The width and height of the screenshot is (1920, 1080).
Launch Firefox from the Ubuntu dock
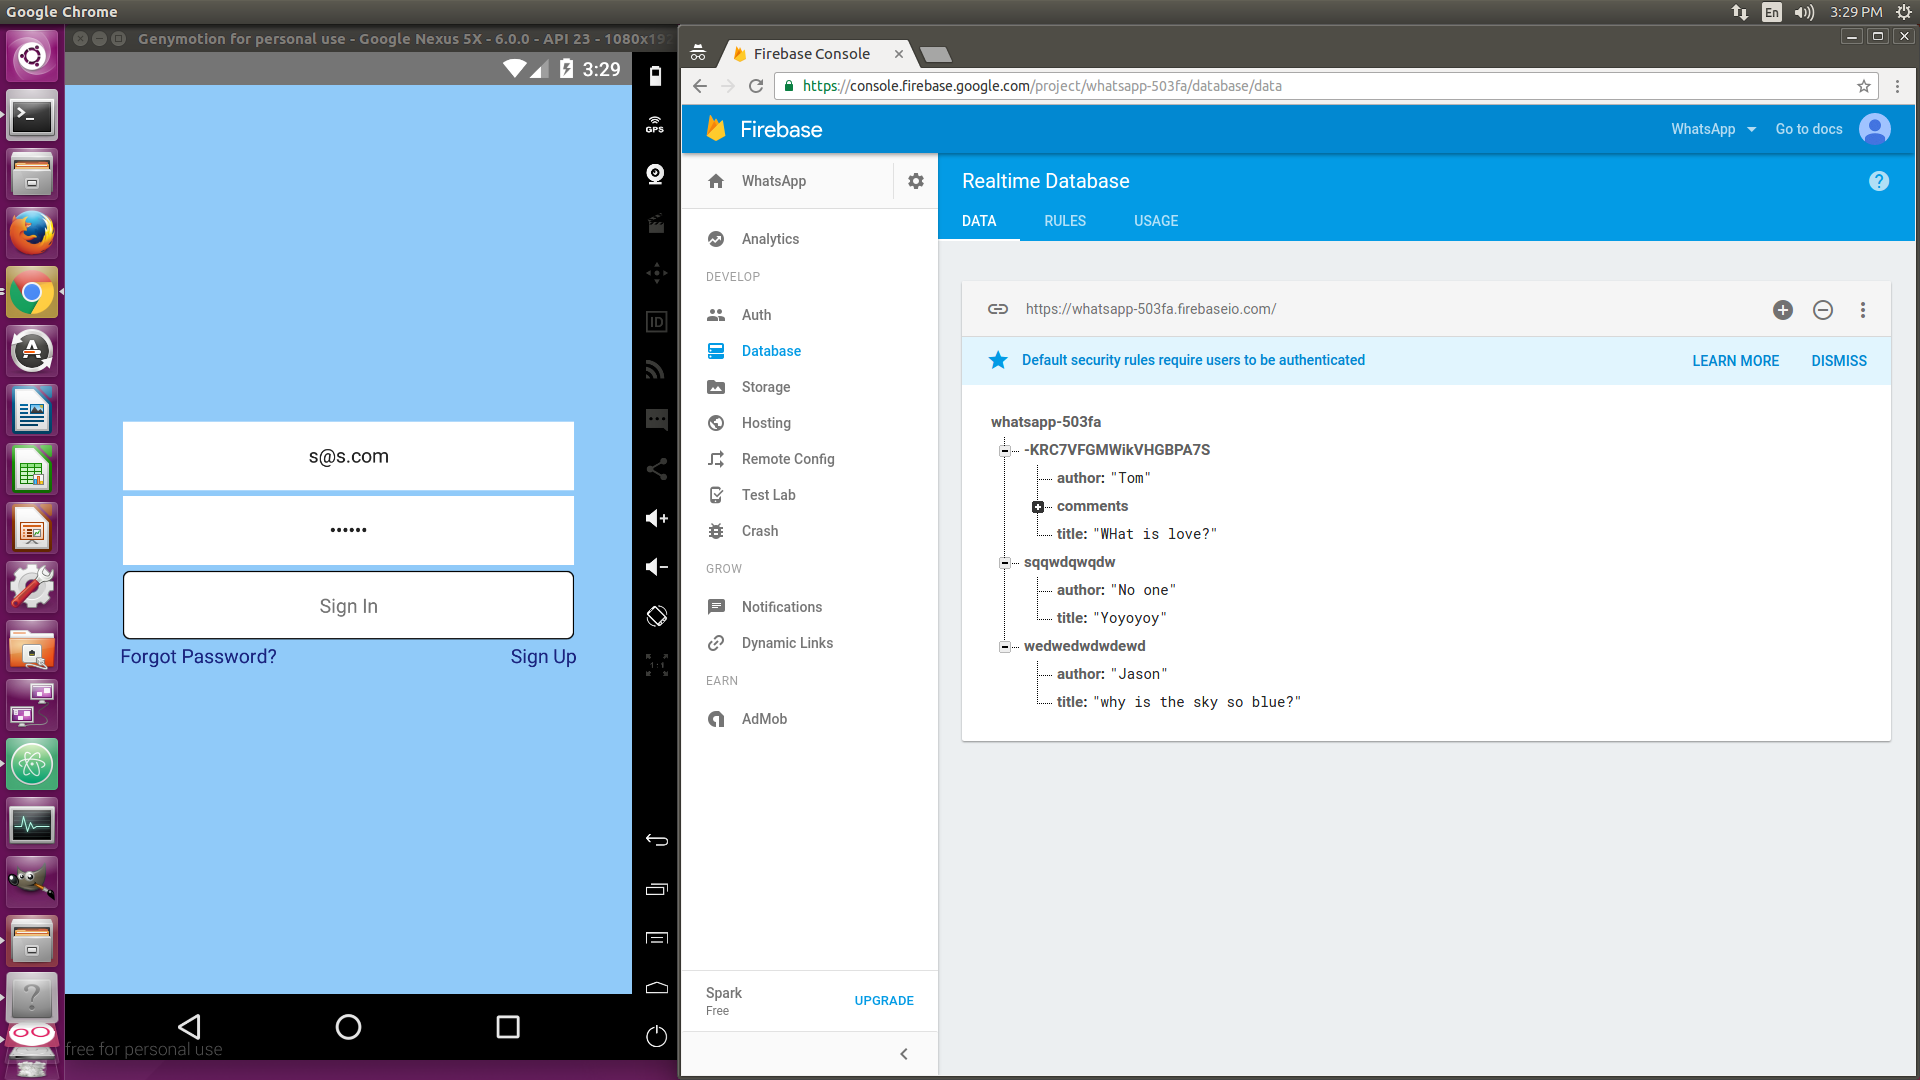click(32, 233)
